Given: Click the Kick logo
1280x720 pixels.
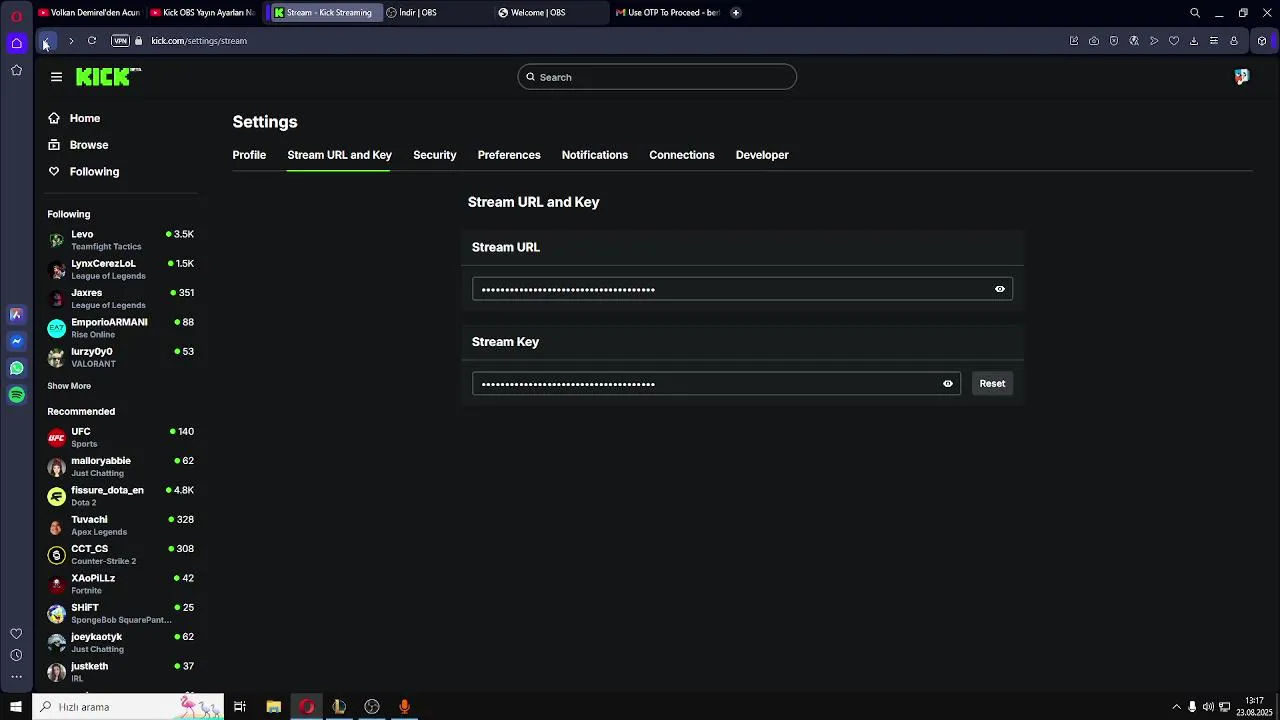Looking at the screenshot, I should coord(108,77).
